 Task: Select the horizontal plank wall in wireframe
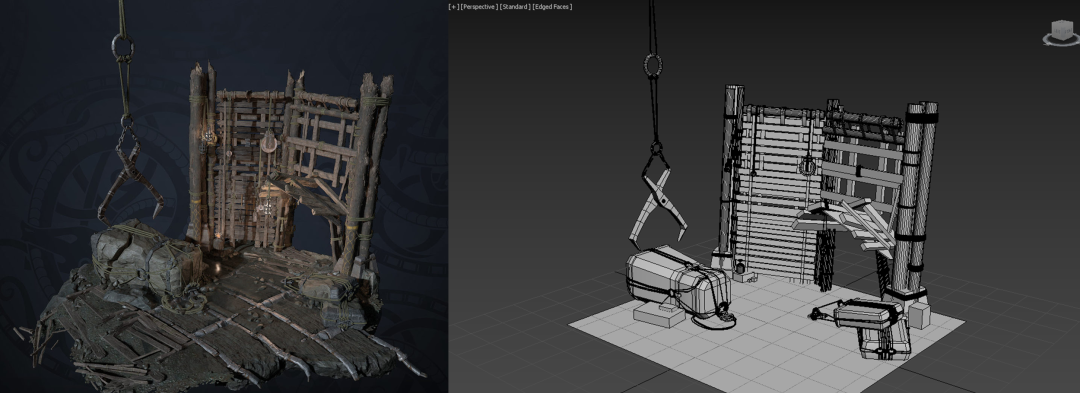(x=778, y=194)
